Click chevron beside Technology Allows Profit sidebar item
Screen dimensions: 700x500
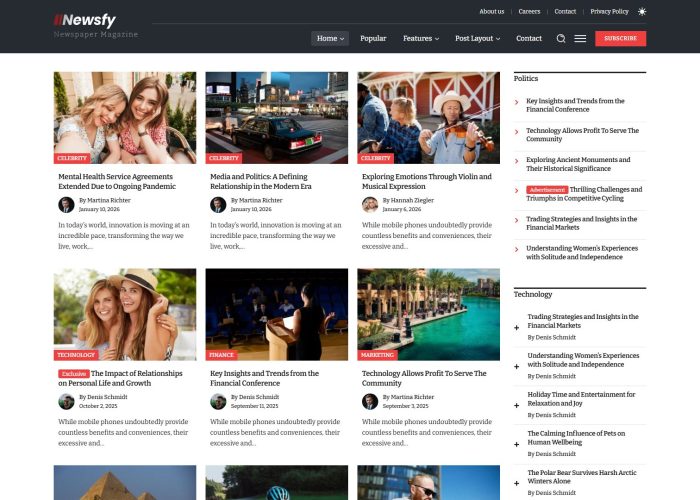pyautogui.click(x=517, y=132)
